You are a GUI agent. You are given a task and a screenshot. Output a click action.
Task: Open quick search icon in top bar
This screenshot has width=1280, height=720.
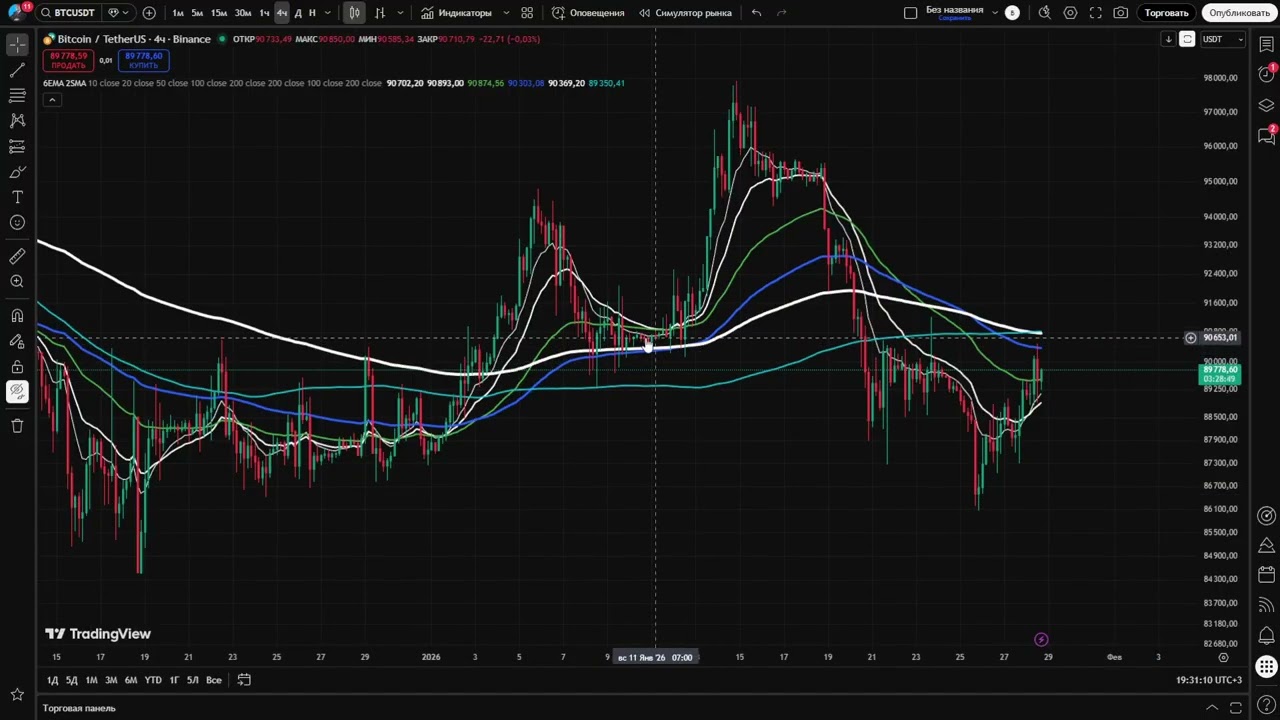tap(1045, 13)
